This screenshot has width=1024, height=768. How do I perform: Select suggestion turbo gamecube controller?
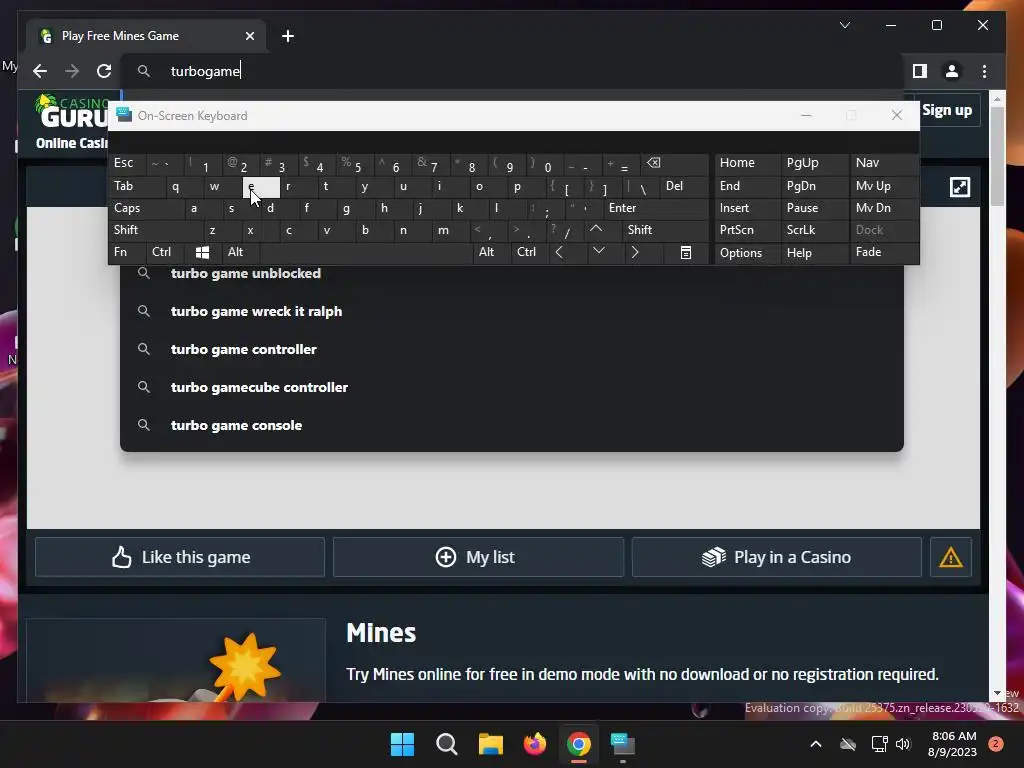512,387
